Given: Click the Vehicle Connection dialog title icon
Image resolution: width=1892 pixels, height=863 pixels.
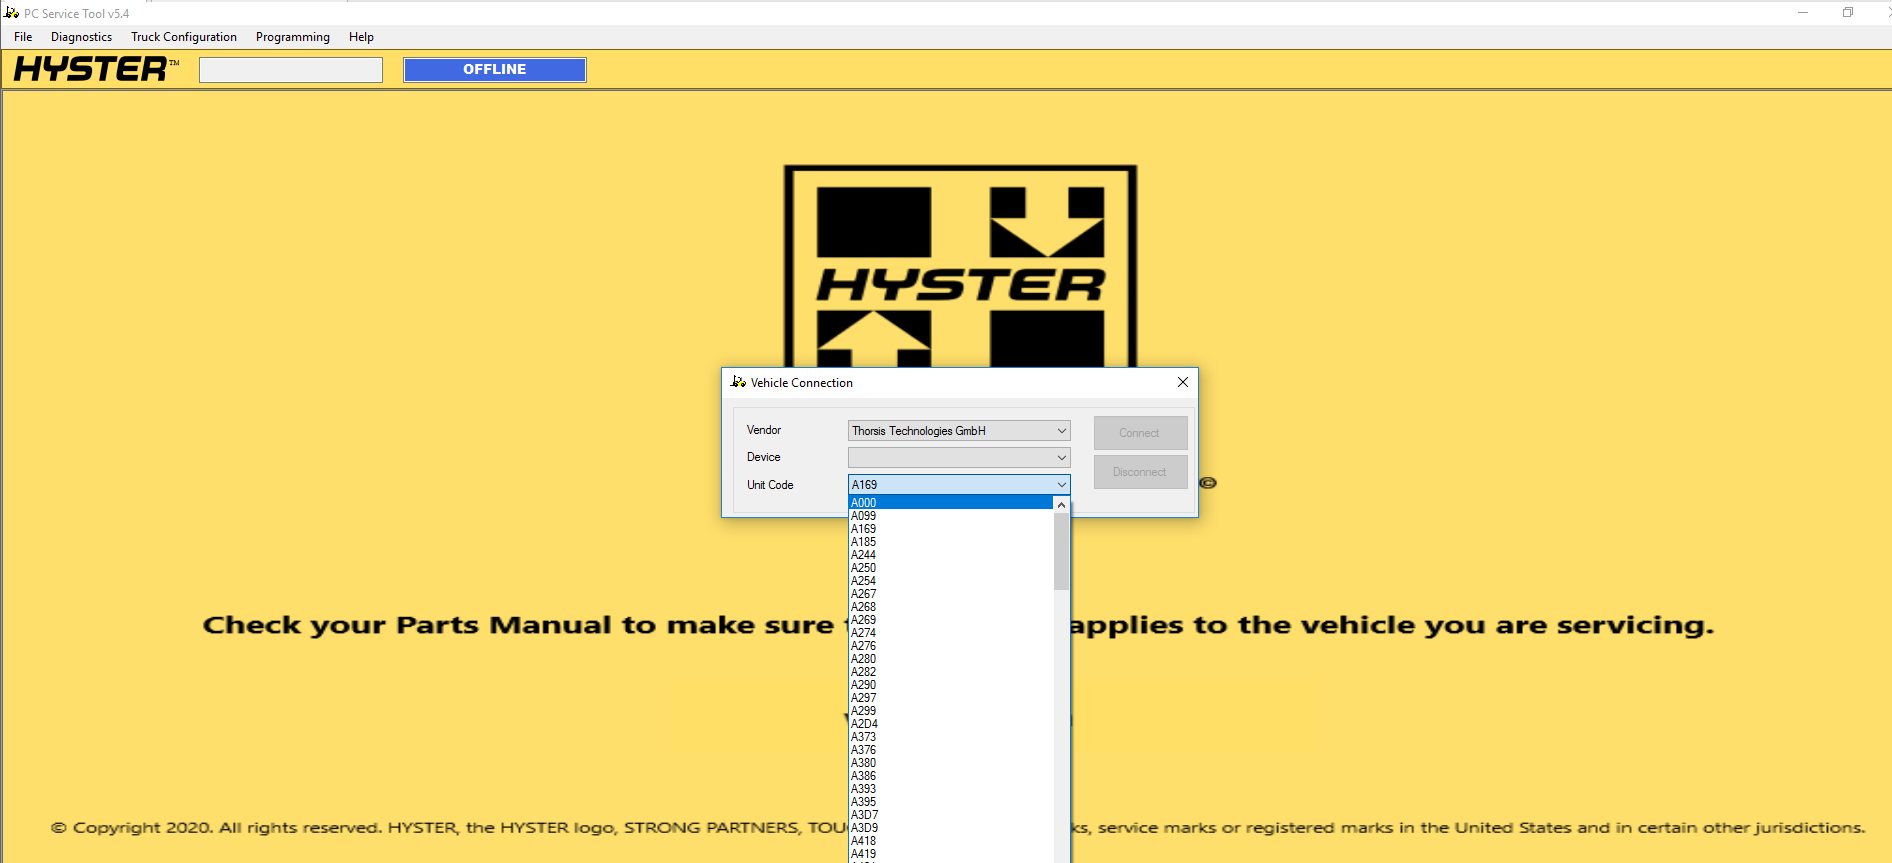Looking at the screenshot, I should [x=738, y=382].
